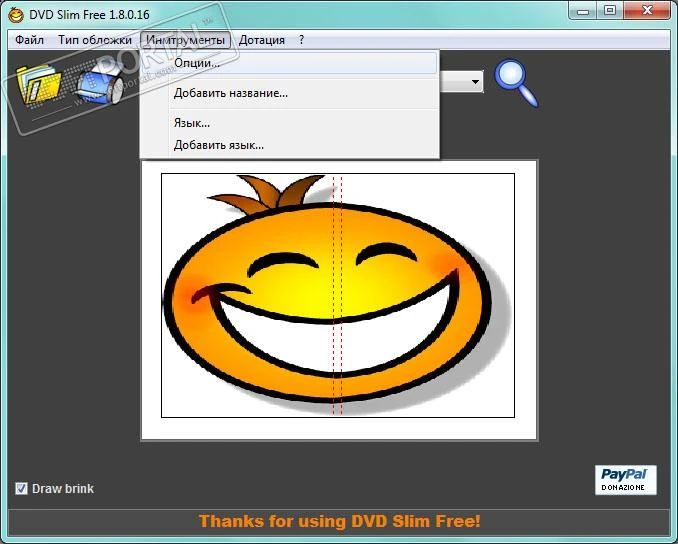
Task: Click the PayPal donation icon
Action: click(625, 479)
